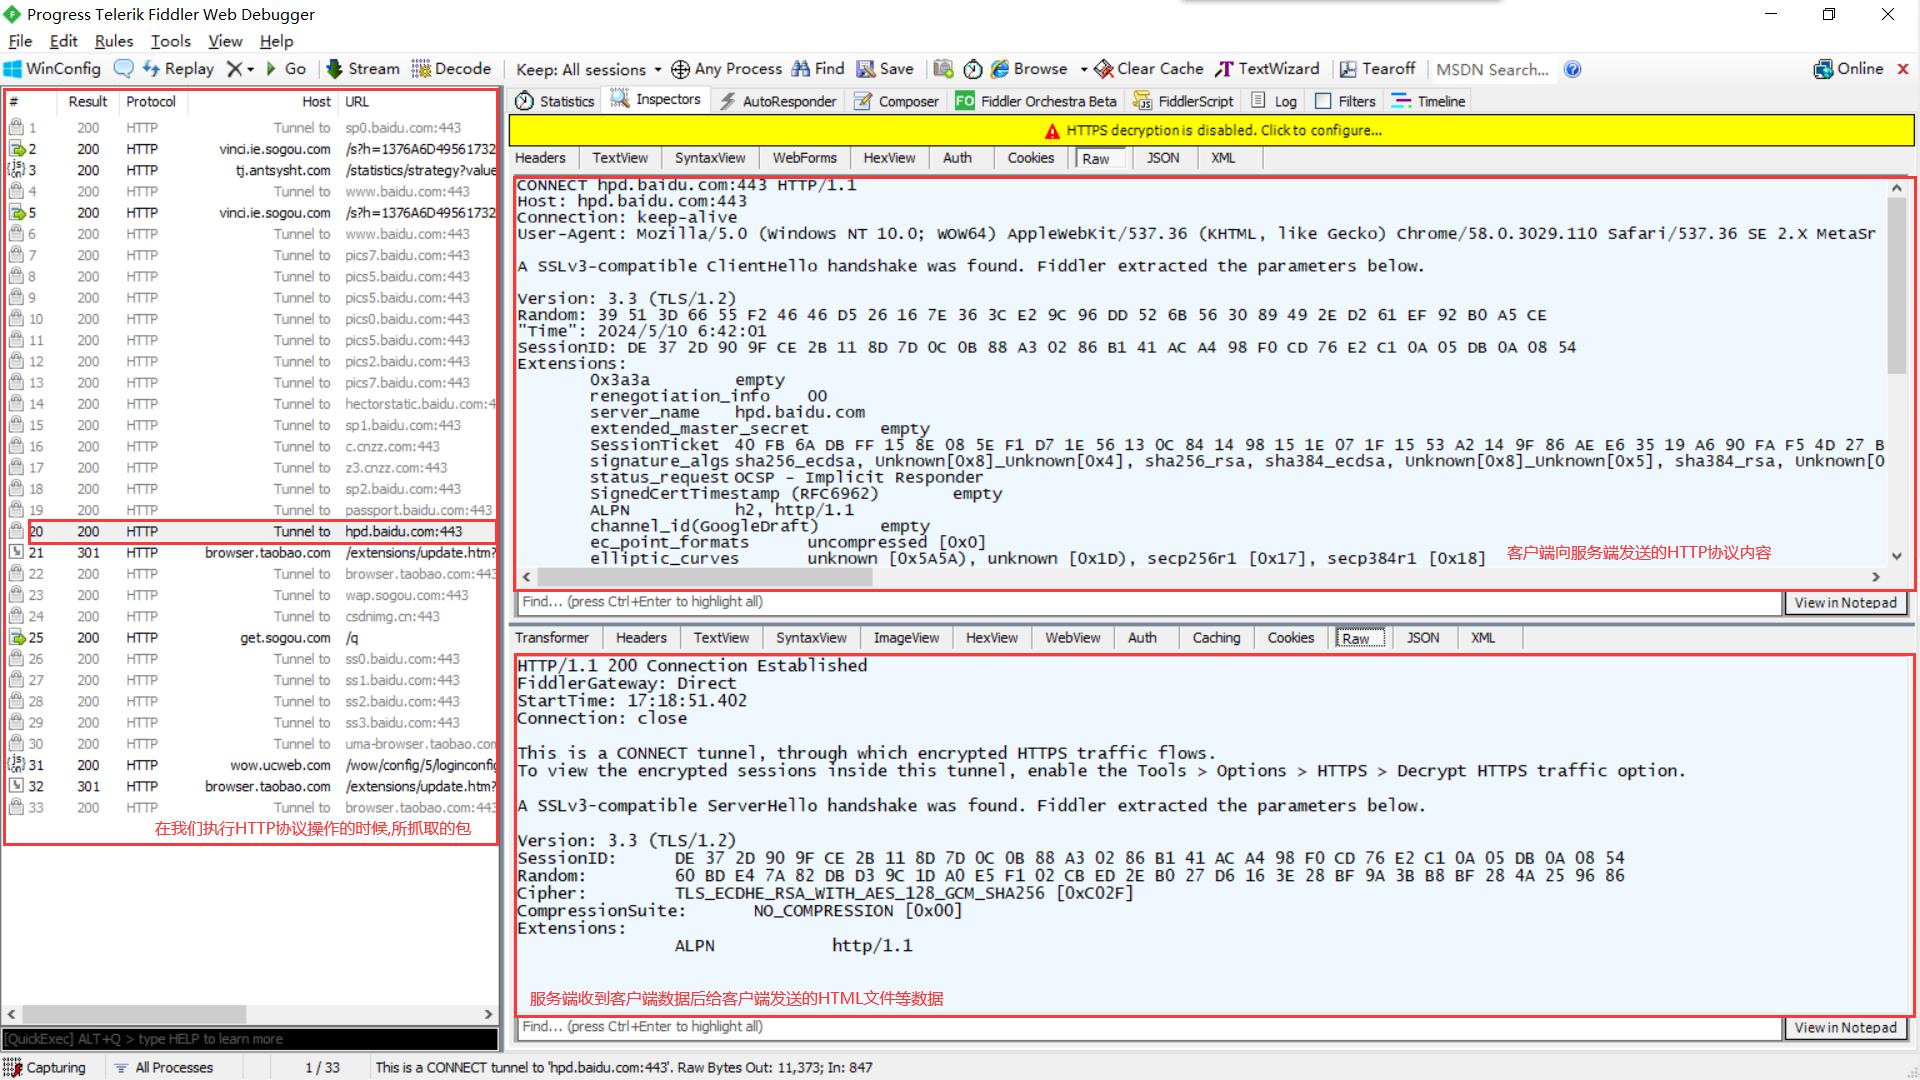Click the QuickExec command box

tap(250, 1039)
